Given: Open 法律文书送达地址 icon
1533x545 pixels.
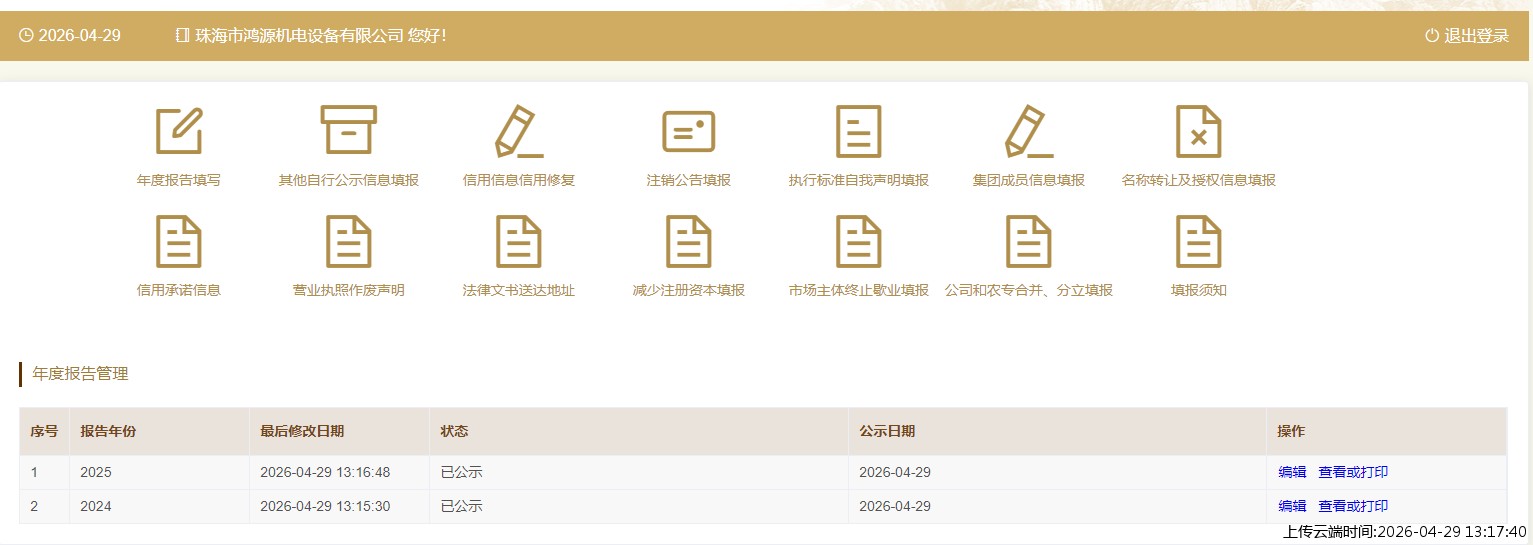Looking at the screenshot, I should pyautogui.click(x=519, y=242).
